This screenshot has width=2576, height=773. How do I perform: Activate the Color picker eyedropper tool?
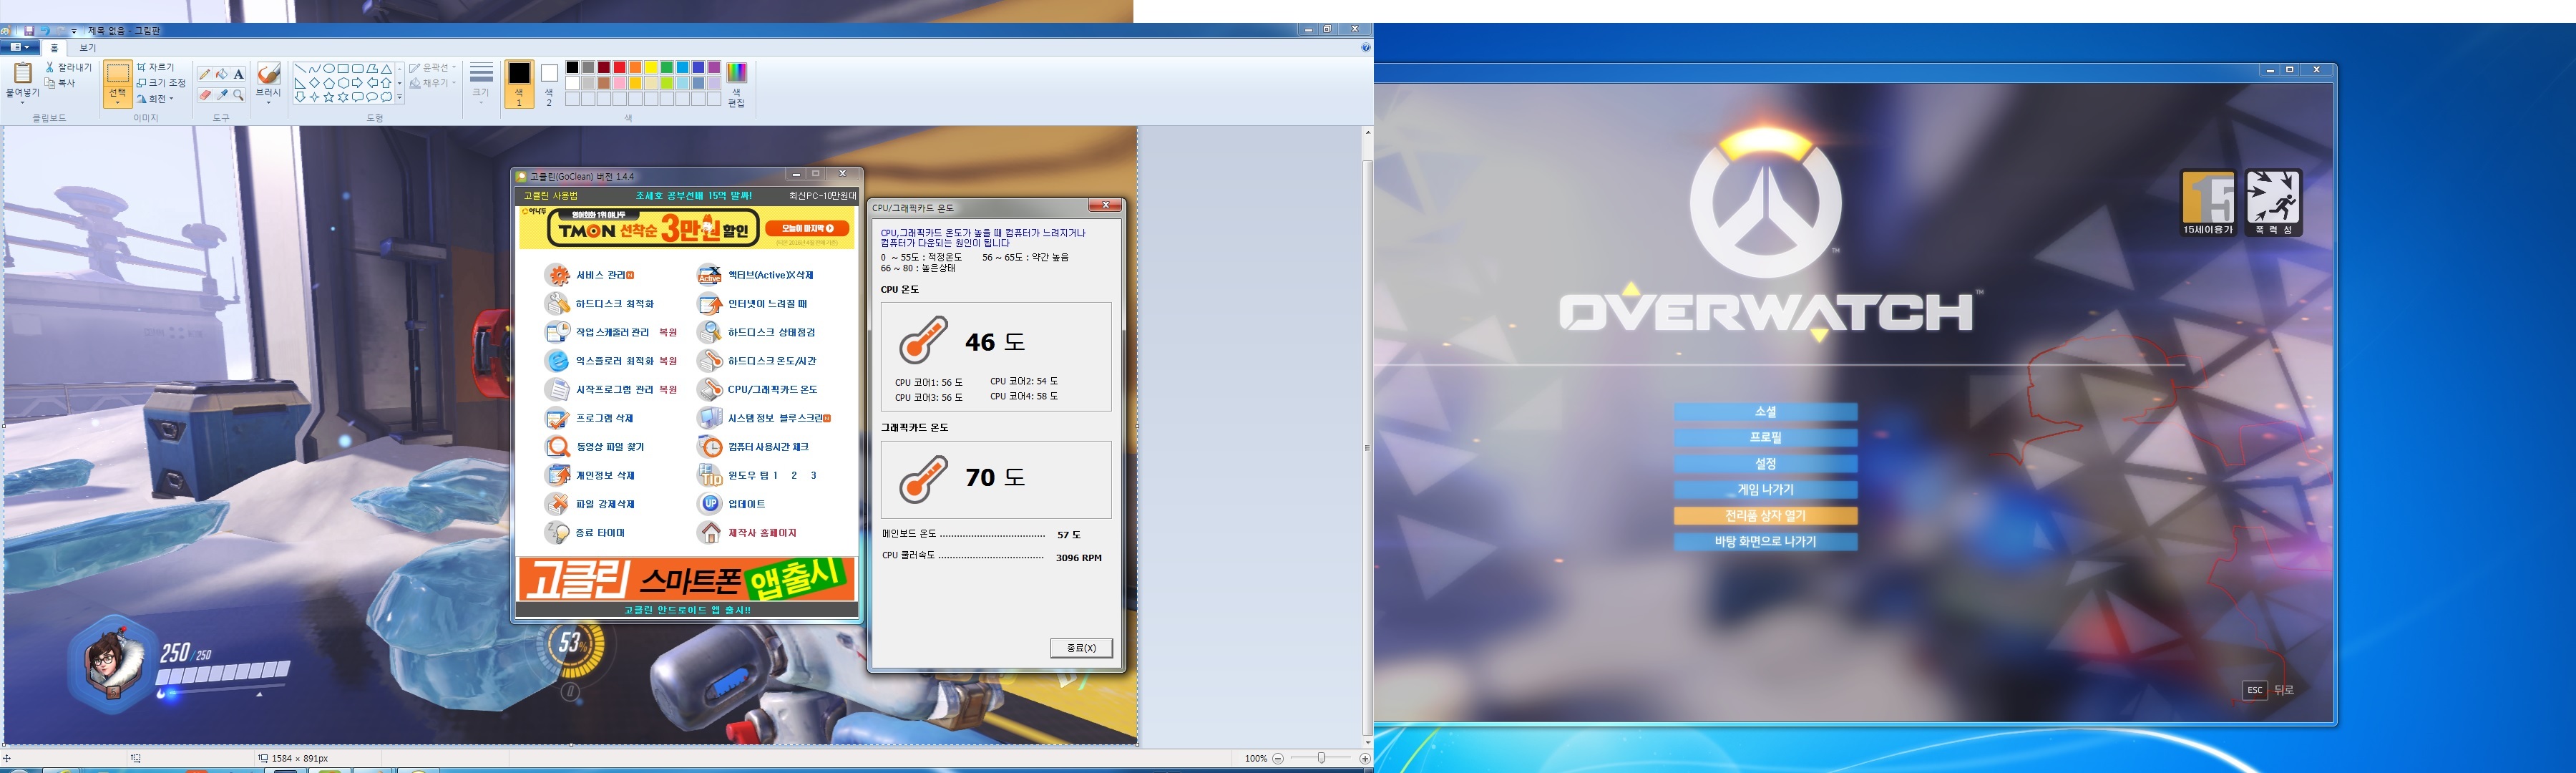[x=222, y=95]
